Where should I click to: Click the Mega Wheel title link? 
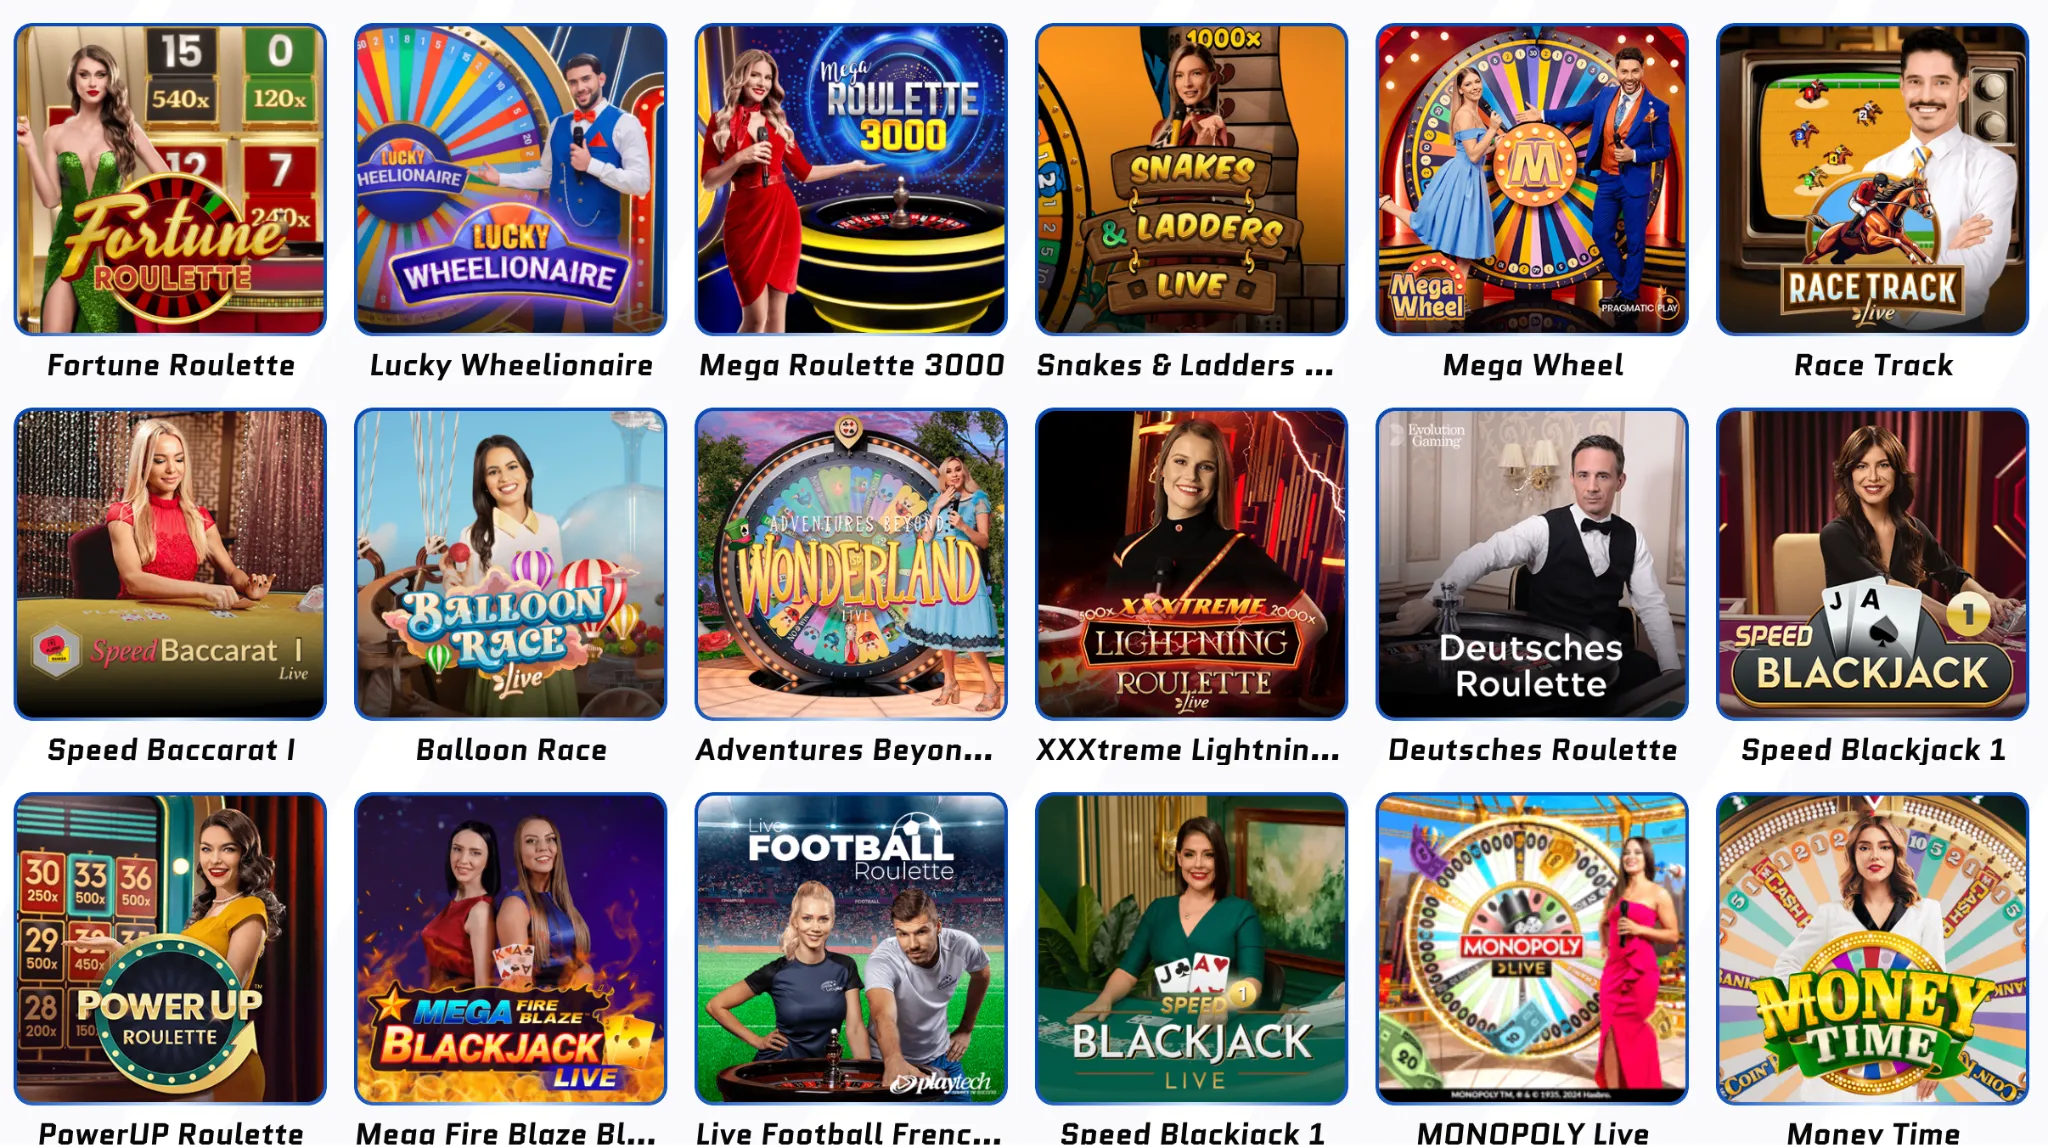click(x=1532, y=366)
